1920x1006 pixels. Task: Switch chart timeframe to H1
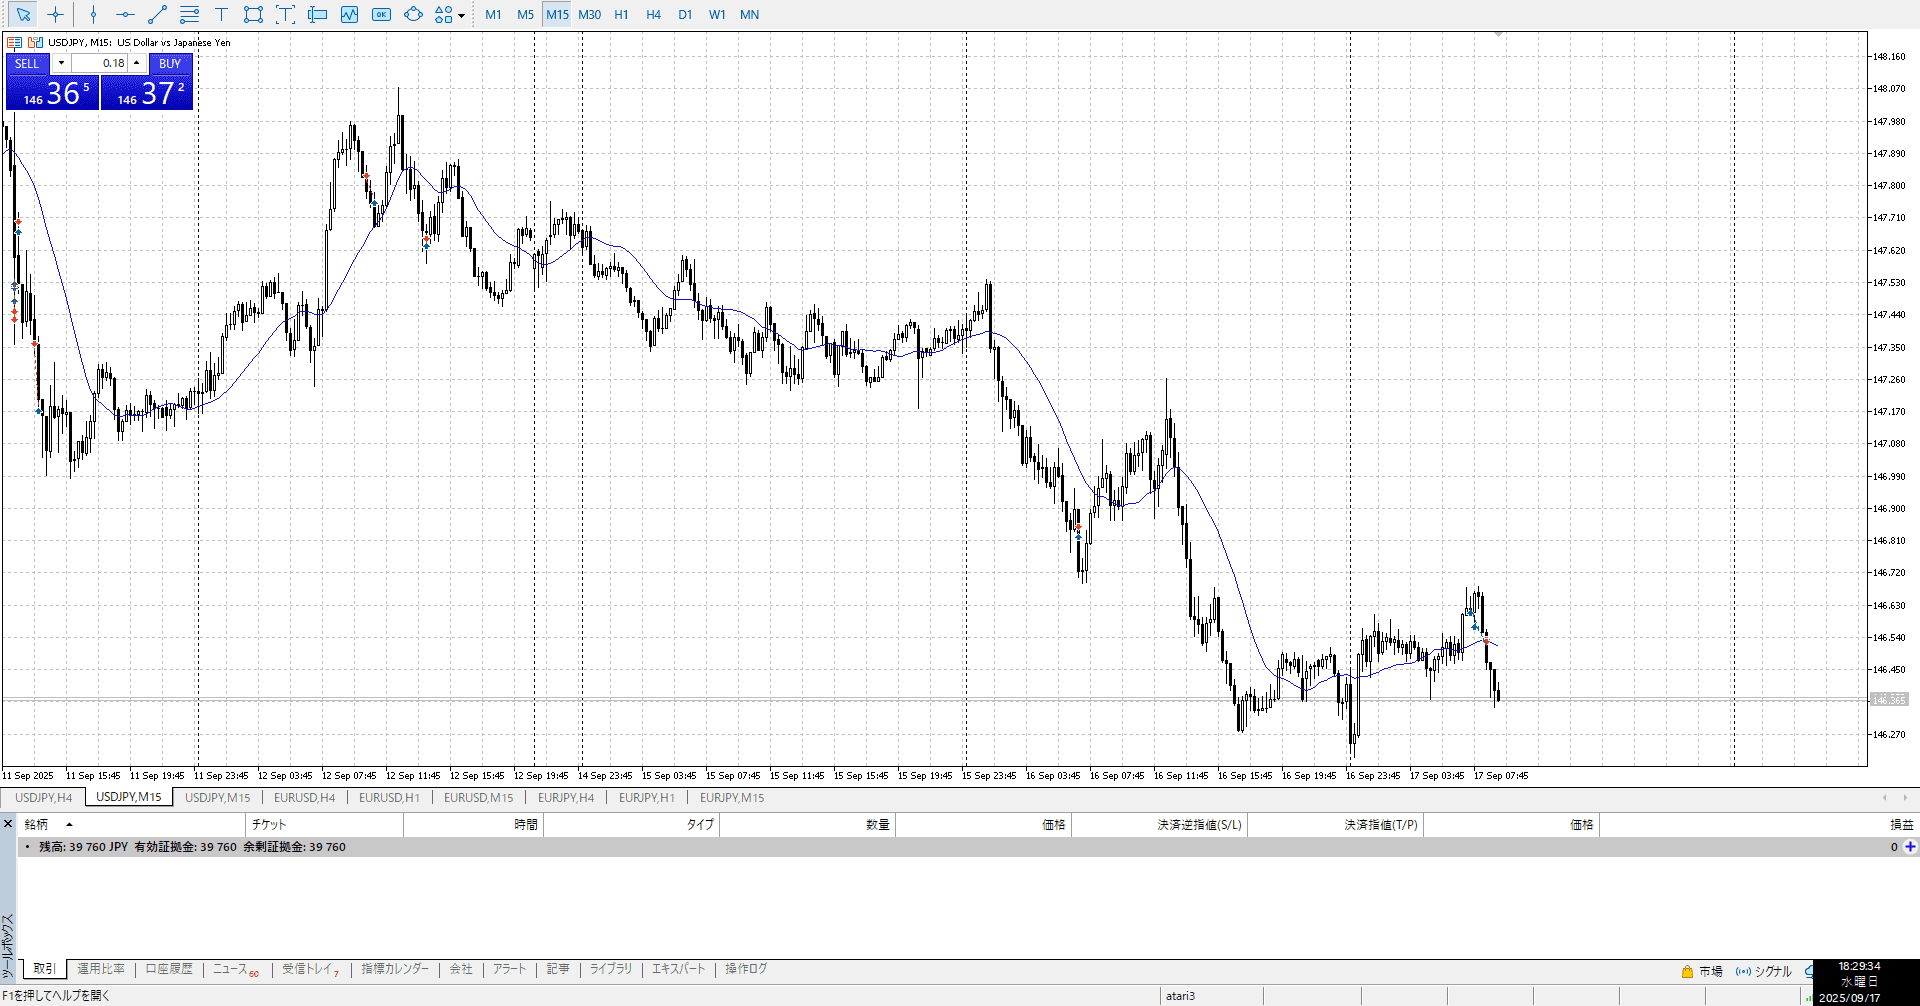pos(621,15)
